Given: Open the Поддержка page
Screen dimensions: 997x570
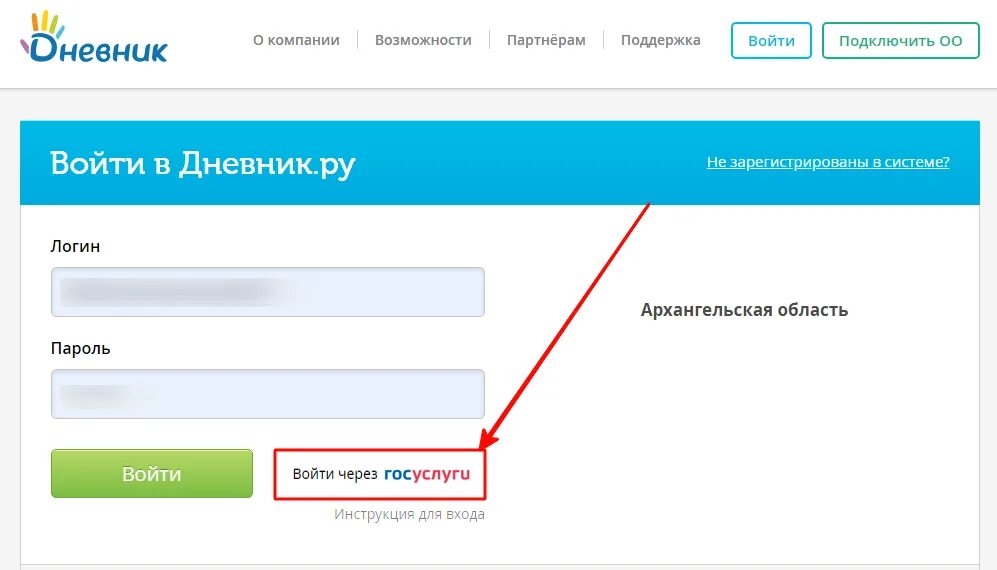Looking at the screenshot, I should pos(661,40).
